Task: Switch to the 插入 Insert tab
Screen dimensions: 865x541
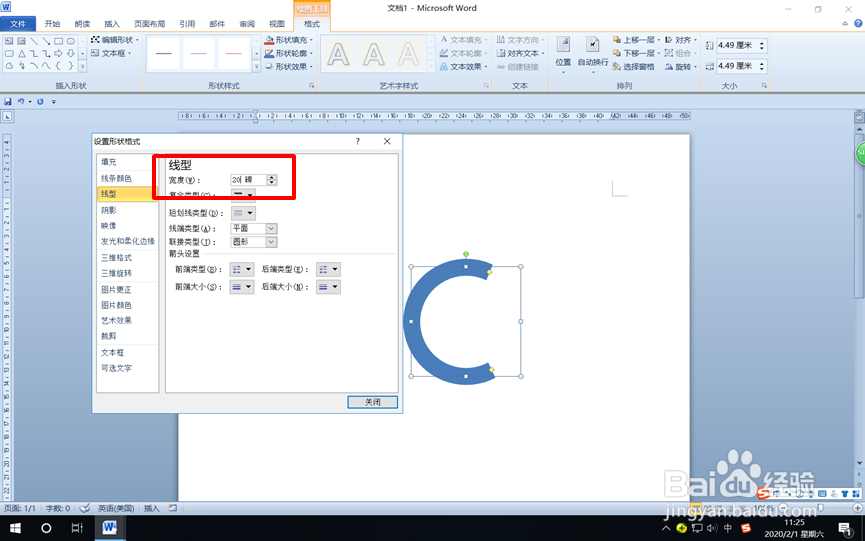Action: 112,24
